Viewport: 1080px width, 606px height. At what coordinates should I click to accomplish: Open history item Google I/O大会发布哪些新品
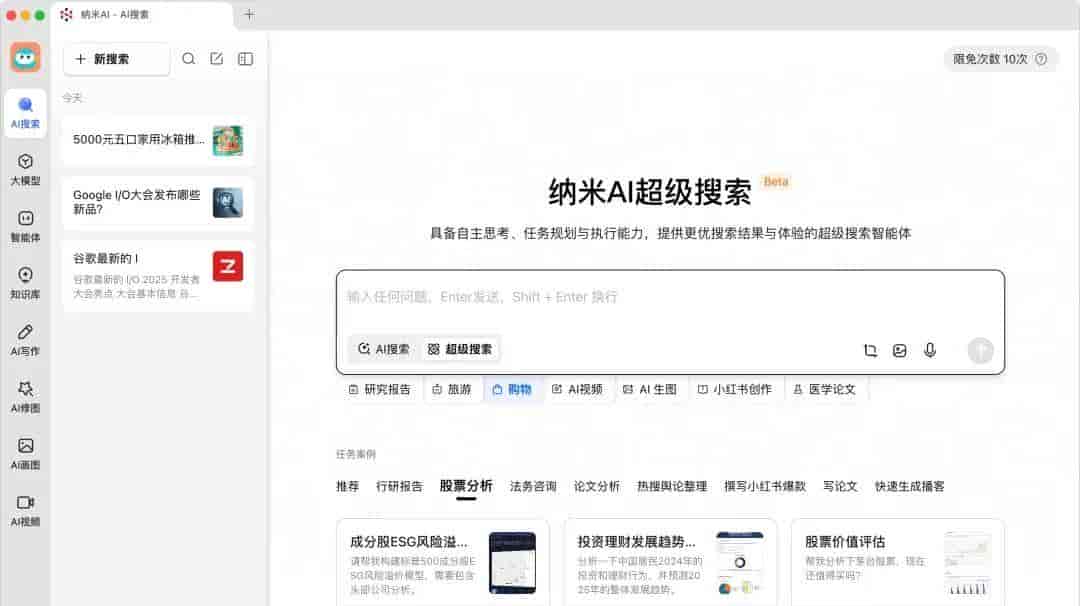[x=158, y=202]
